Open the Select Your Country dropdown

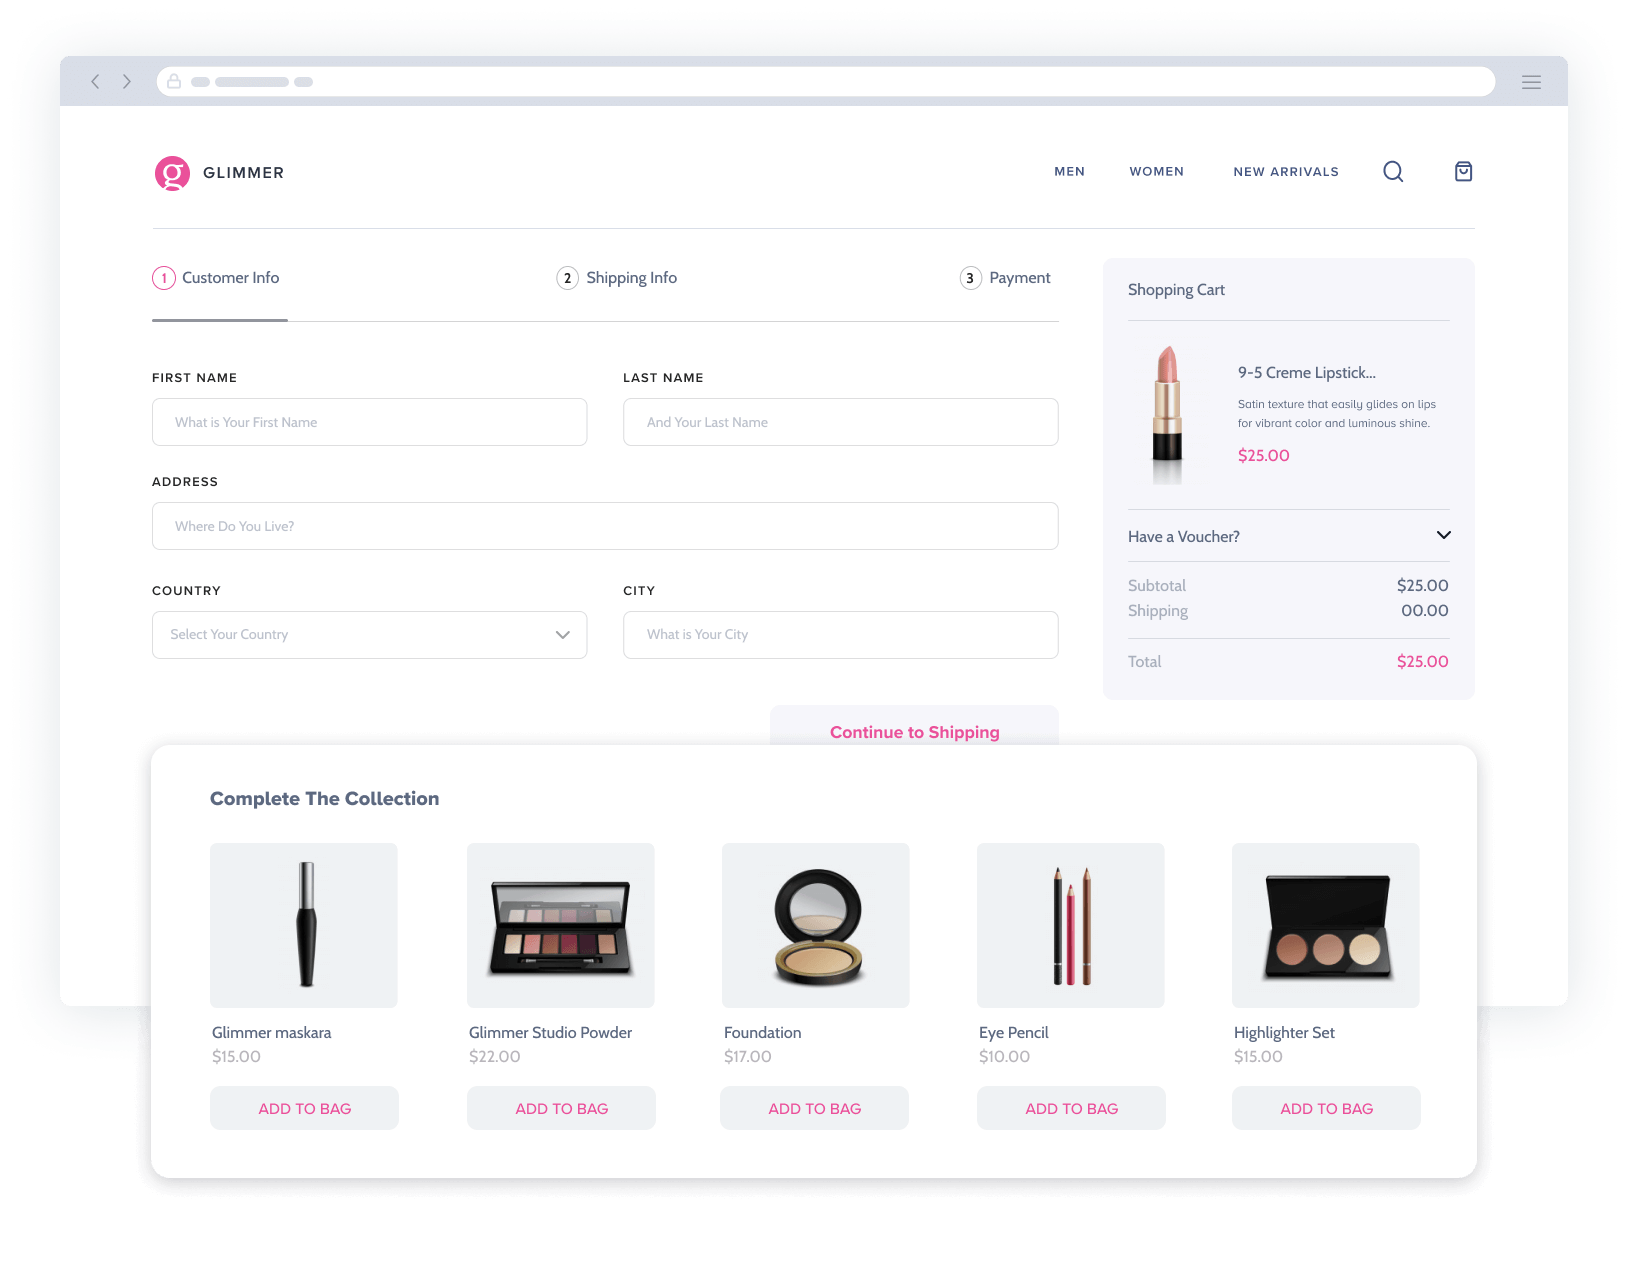[x=369, y=635]
